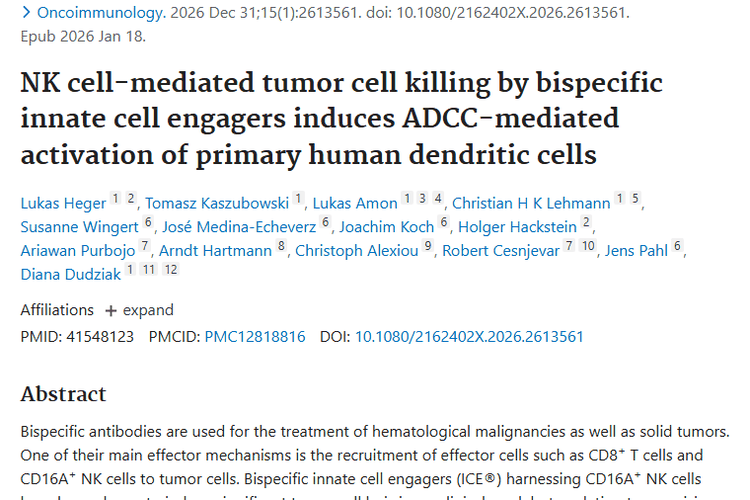Image resolution: width=750 pixels, height=500 pixels.
Task: Expand the Affiliations section
Action: 139,310
